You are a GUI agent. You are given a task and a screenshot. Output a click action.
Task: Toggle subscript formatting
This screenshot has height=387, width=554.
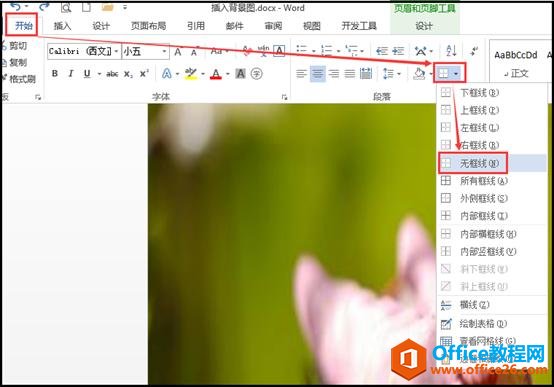pyautogui.click(x=129, y=74)
